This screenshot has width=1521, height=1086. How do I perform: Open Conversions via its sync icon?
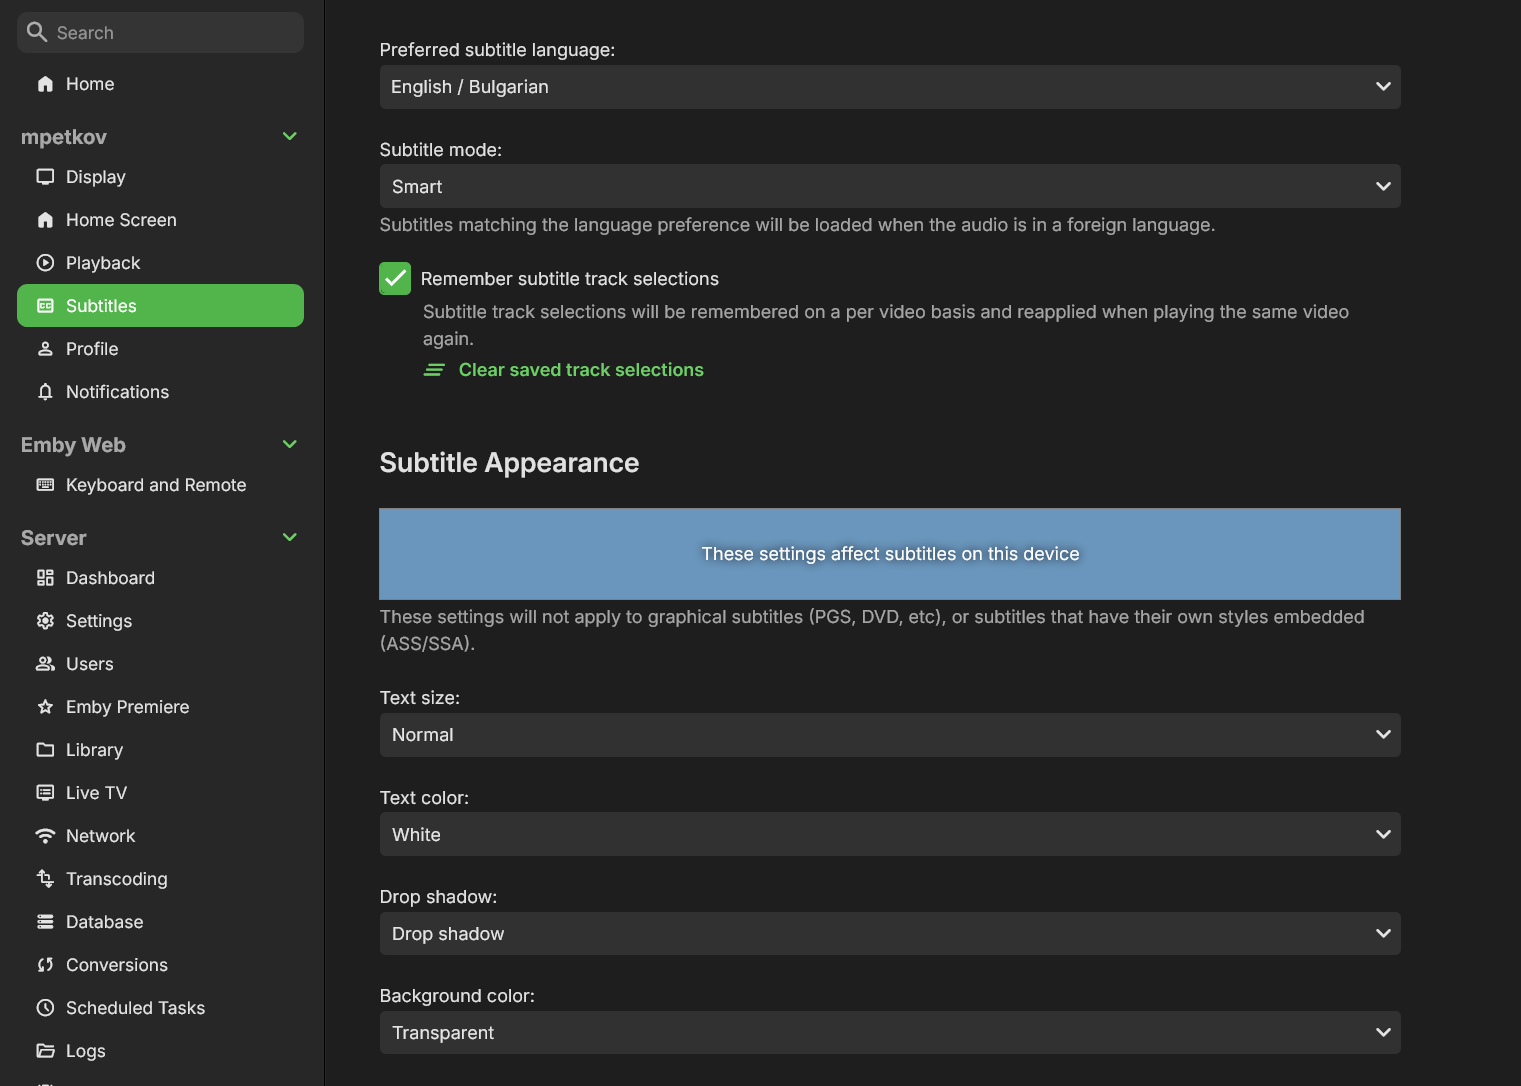point(45,965)
